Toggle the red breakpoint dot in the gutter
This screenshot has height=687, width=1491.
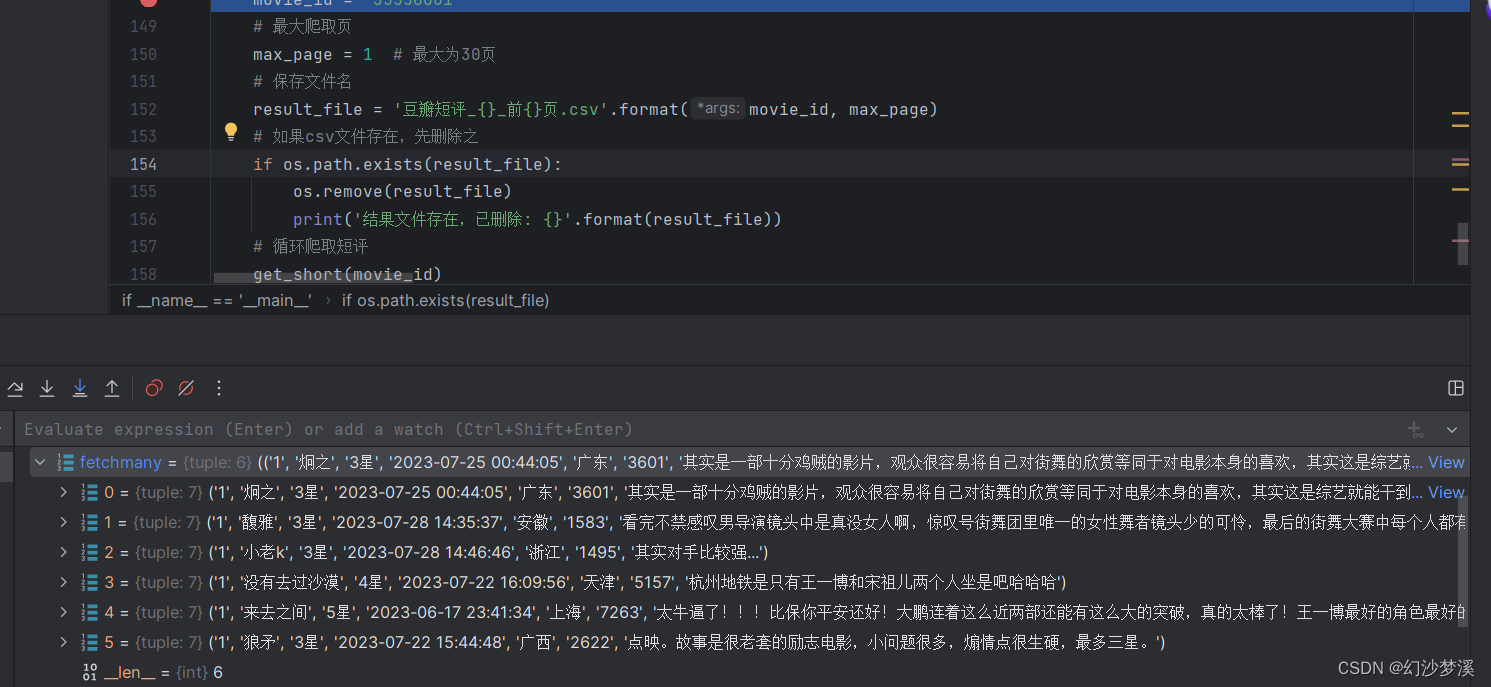(x=148, y=4)
